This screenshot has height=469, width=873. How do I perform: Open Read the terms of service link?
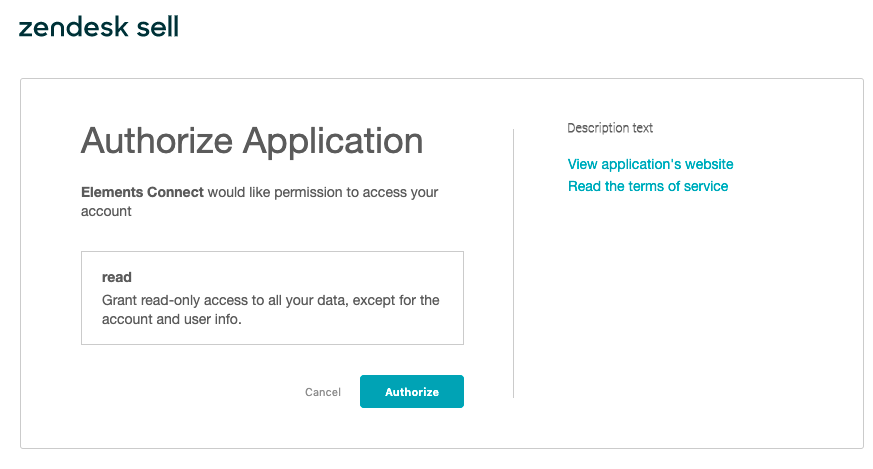click(x=647, y=186)
